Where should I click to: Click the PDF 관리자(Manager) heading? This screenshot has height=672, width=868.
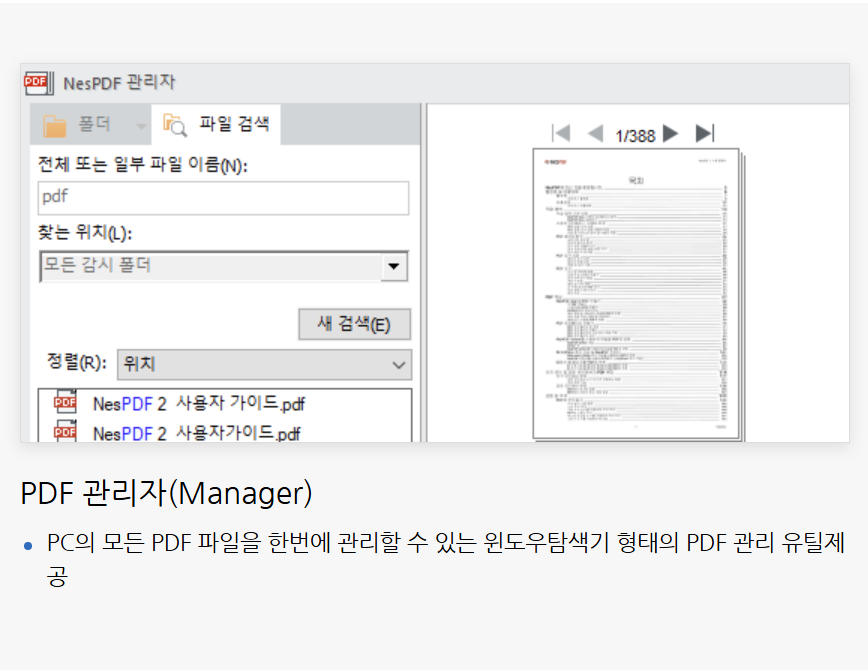click(166, 493)
